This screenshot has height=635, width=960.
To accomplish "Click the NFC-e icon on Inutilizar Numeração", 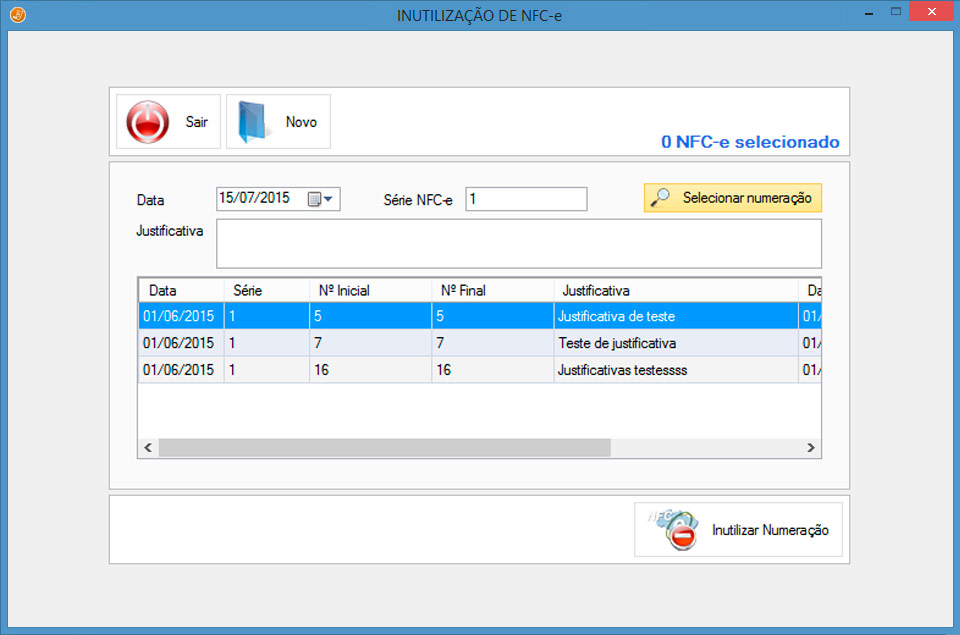I will tap(675, 530).
